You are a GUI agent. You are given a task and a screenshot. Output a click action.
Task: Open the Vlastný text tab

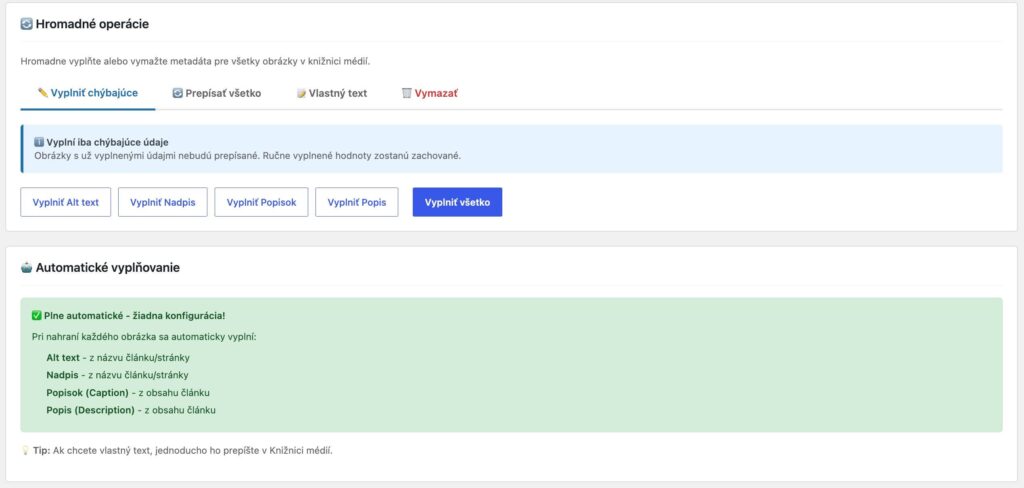pyautogui.click(x=332, y=93)
